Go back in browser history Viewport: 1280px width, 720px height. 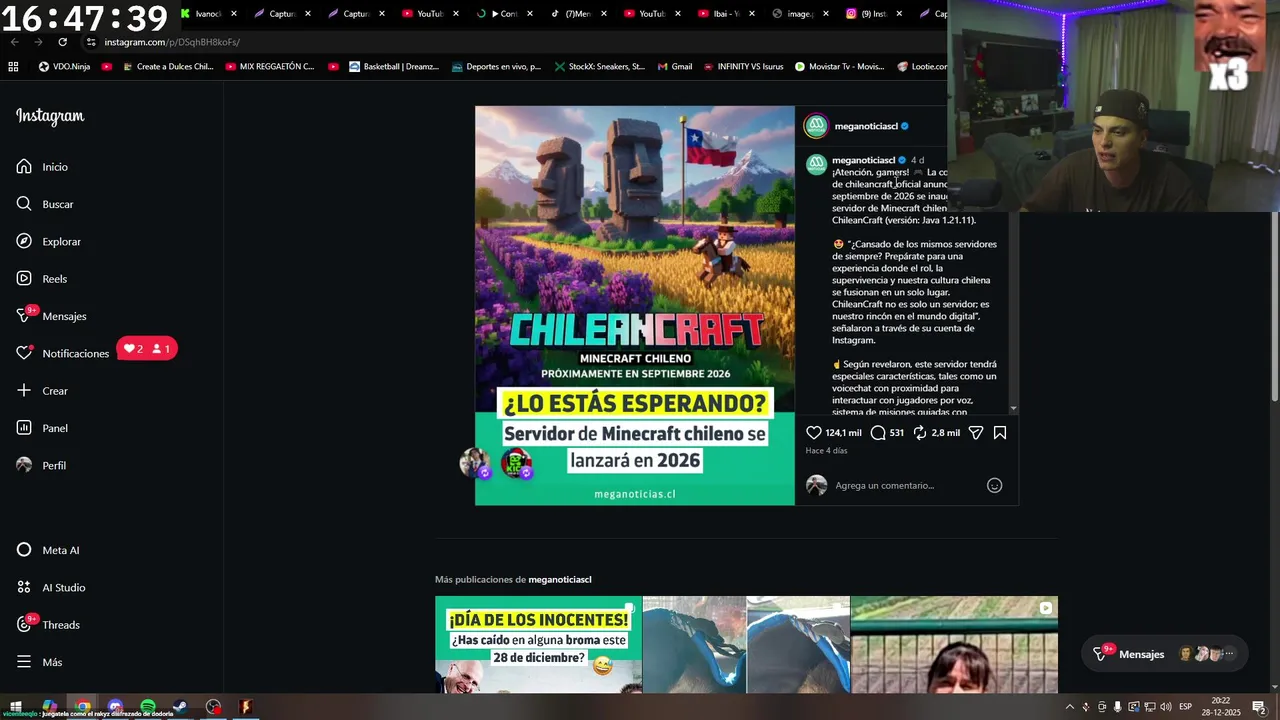[x=14, y=42]
